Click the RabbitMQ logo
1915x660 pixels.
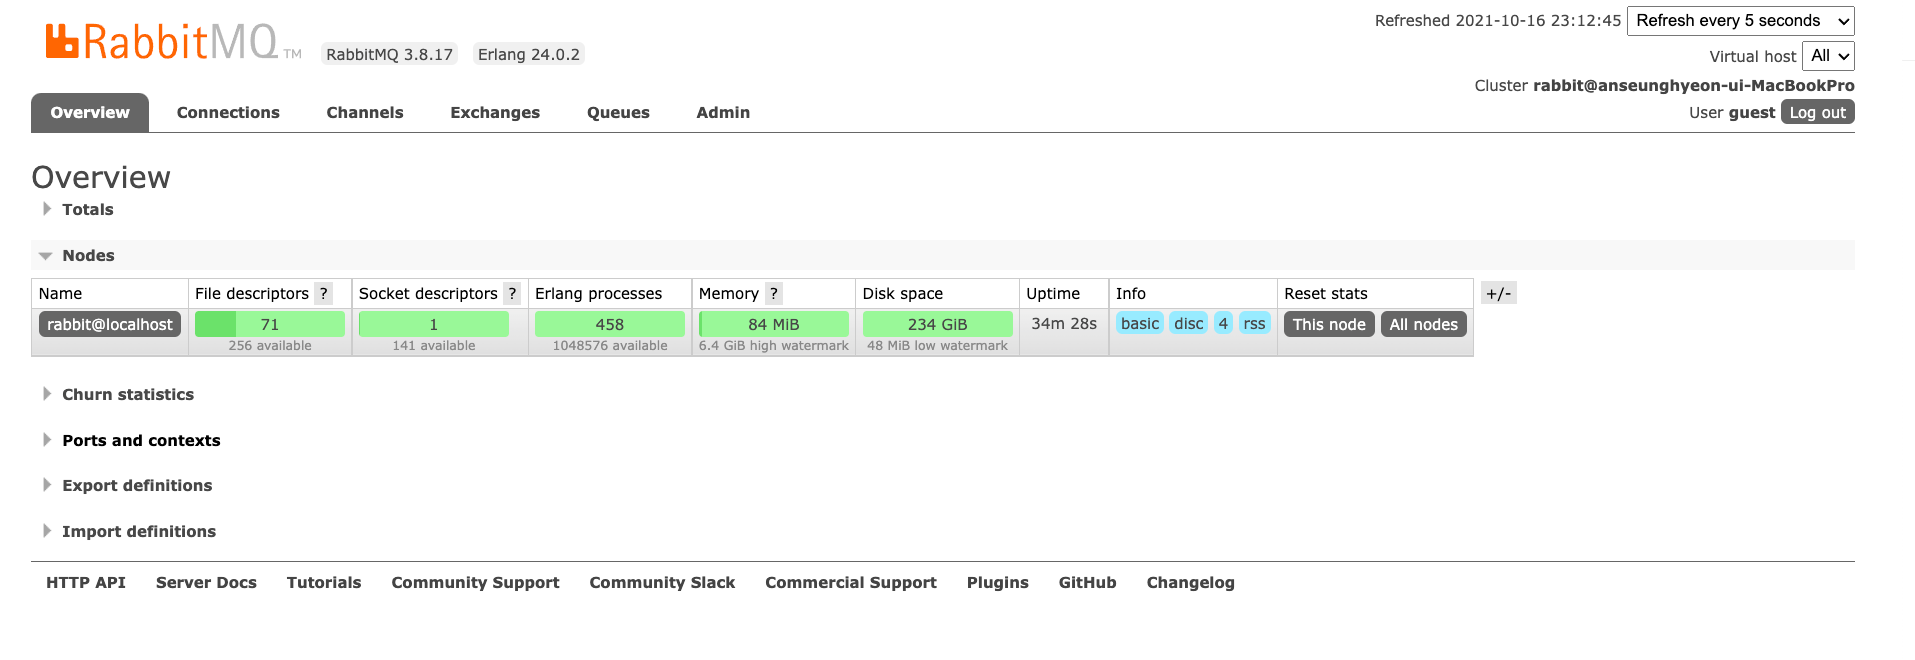click(173, 42)
